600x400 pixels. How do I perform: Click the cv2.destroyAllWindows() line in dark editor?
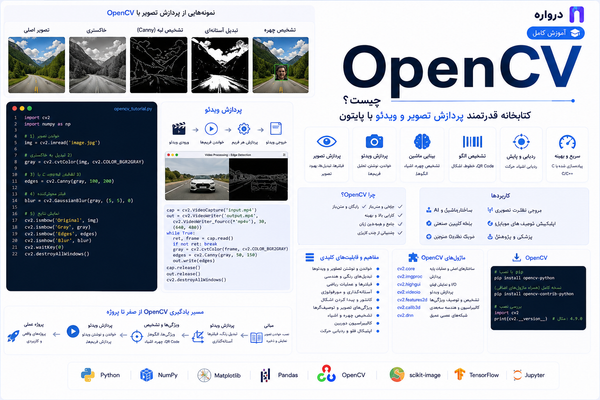[57, 254]
